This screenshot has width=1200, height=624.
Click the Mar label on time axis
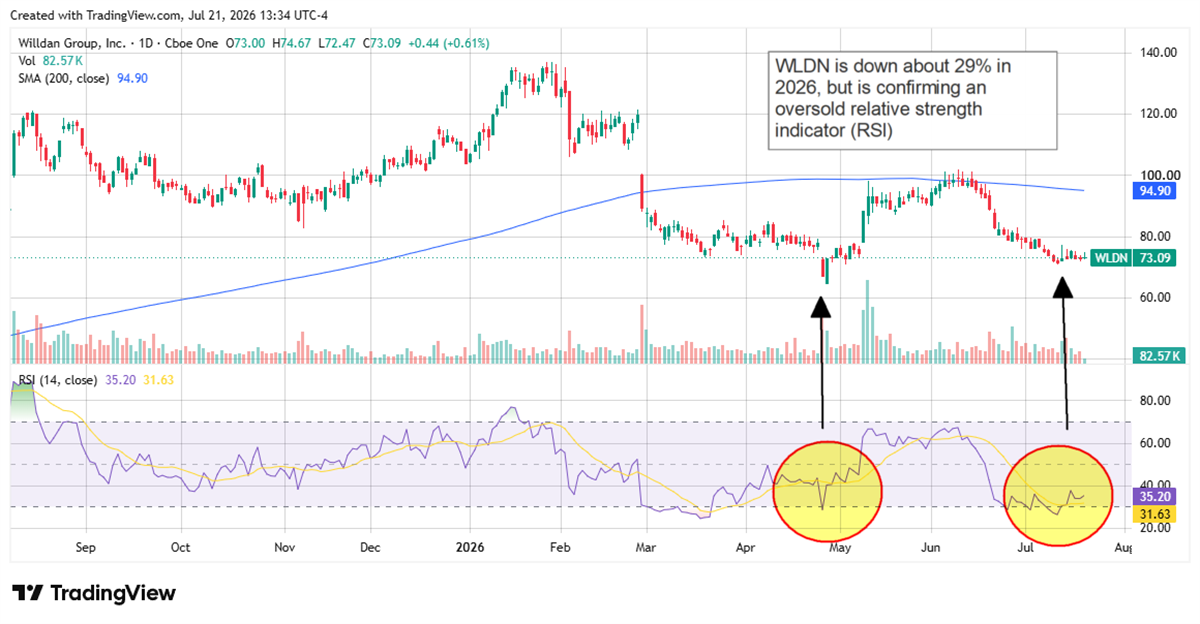coord(646,548)
